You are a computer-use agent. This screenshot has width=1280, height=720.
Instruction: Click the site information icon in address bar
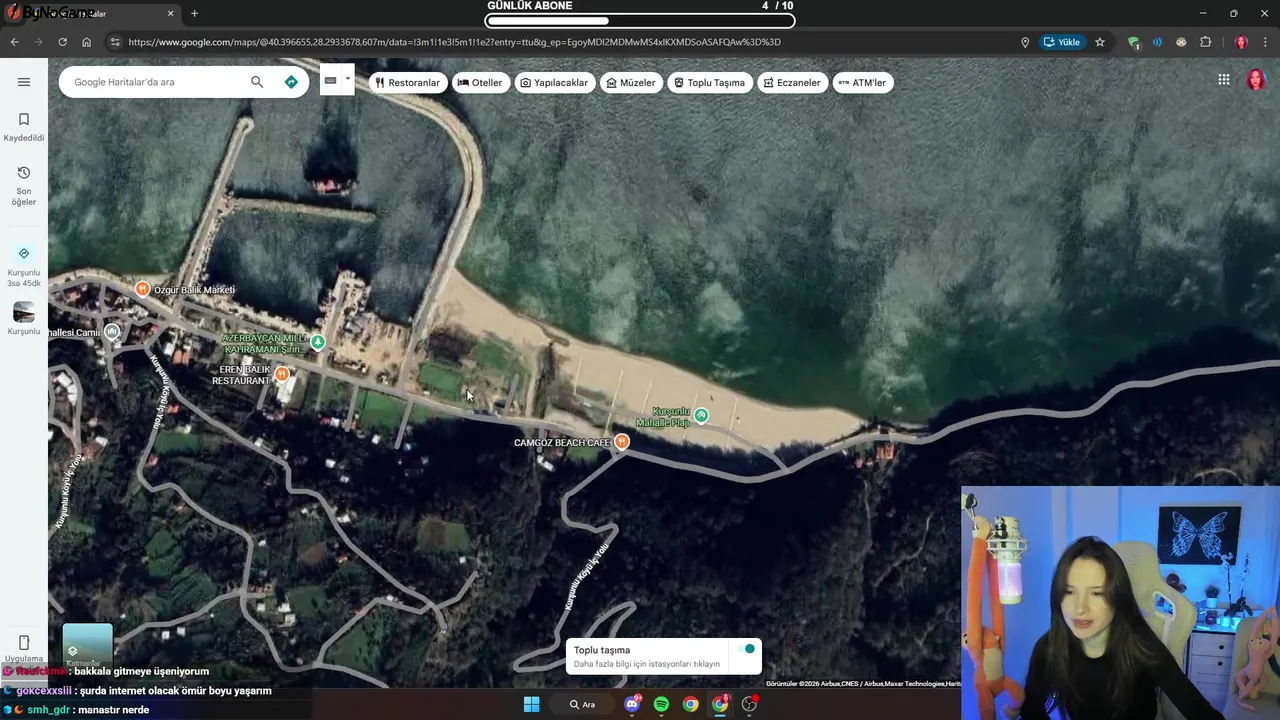(115, 42)
